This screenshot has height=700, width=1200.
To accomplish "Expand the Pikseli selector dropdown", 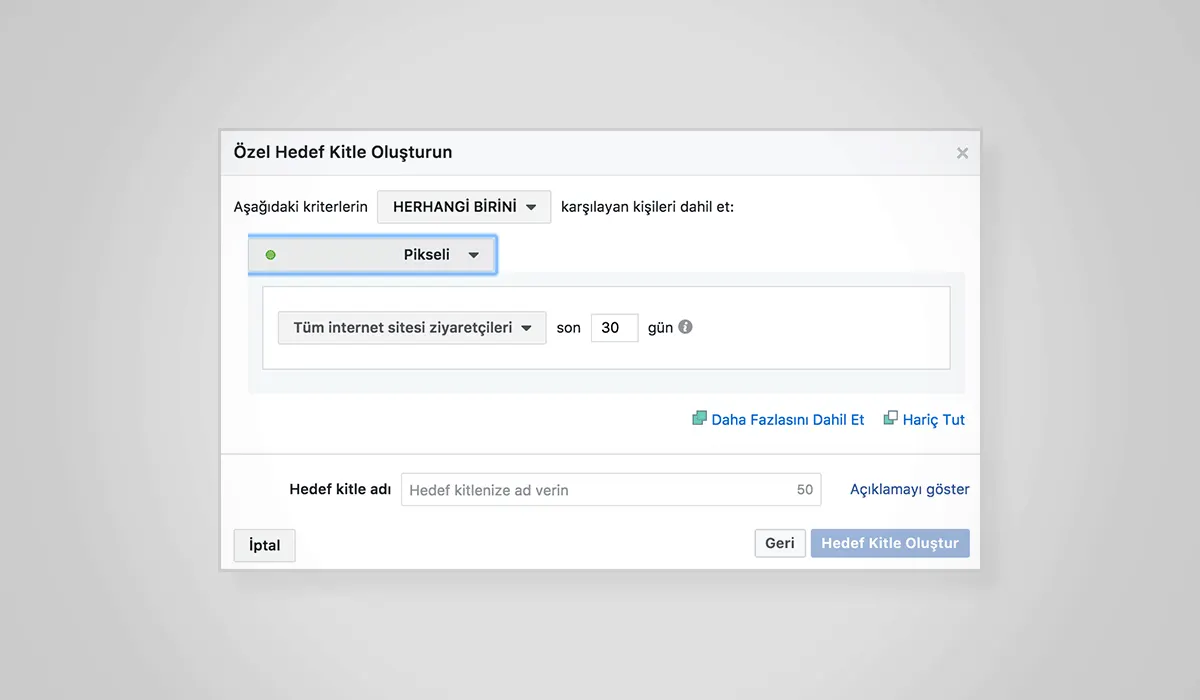I will 372,255.
